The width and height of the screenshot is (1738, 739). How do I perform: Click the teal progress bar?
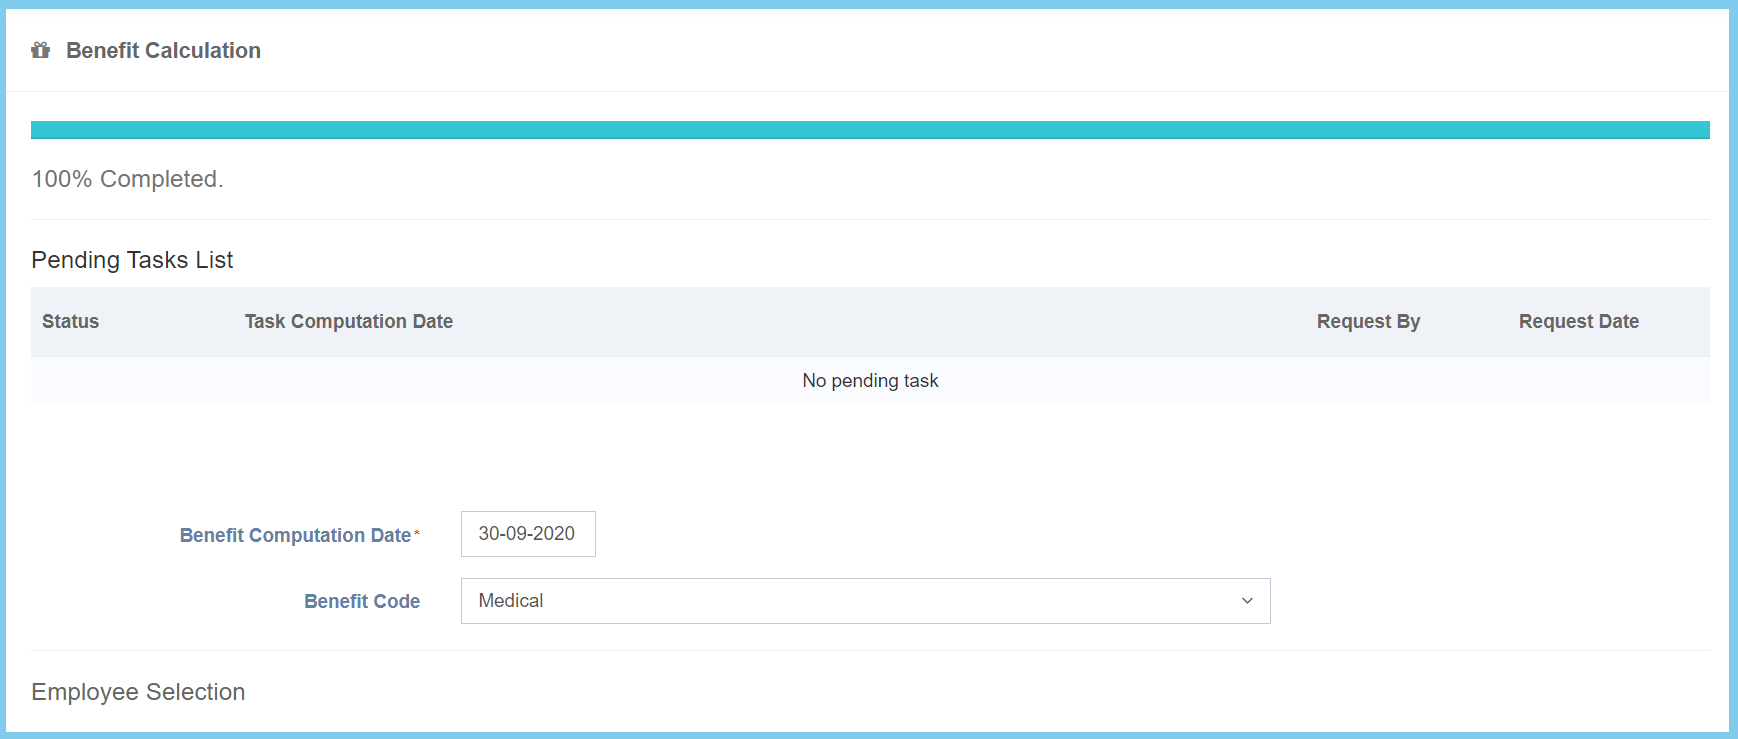tap(869, 130)
